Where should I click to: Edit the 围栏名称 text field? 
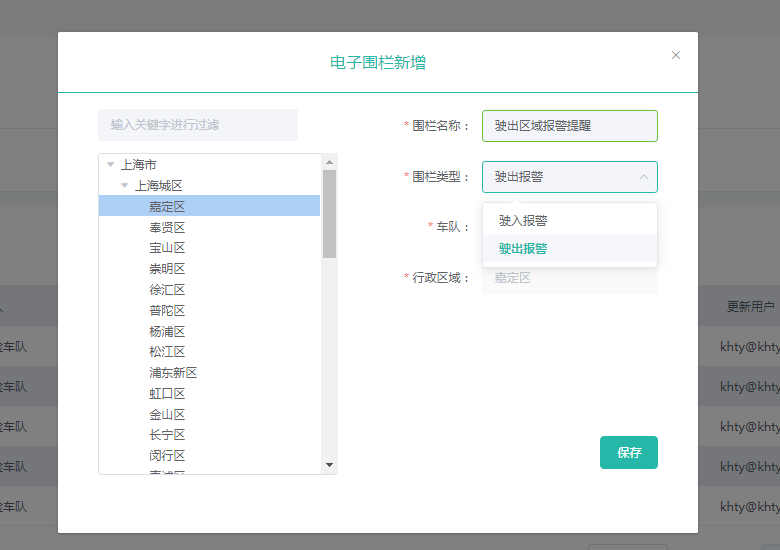[x=569, y=126]
